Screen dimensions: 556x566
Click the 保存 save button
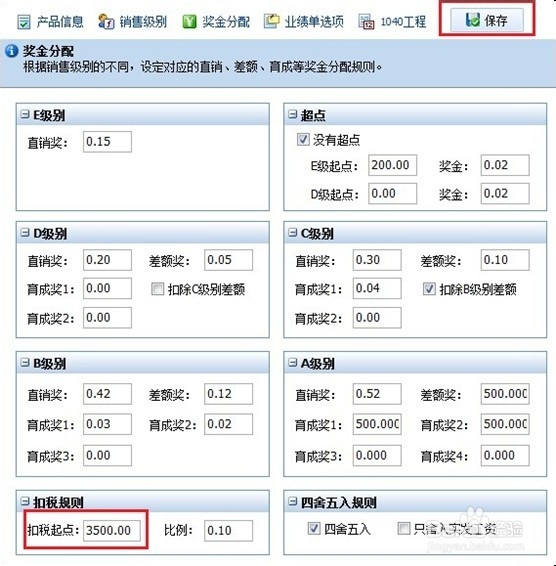click(487, 20)
